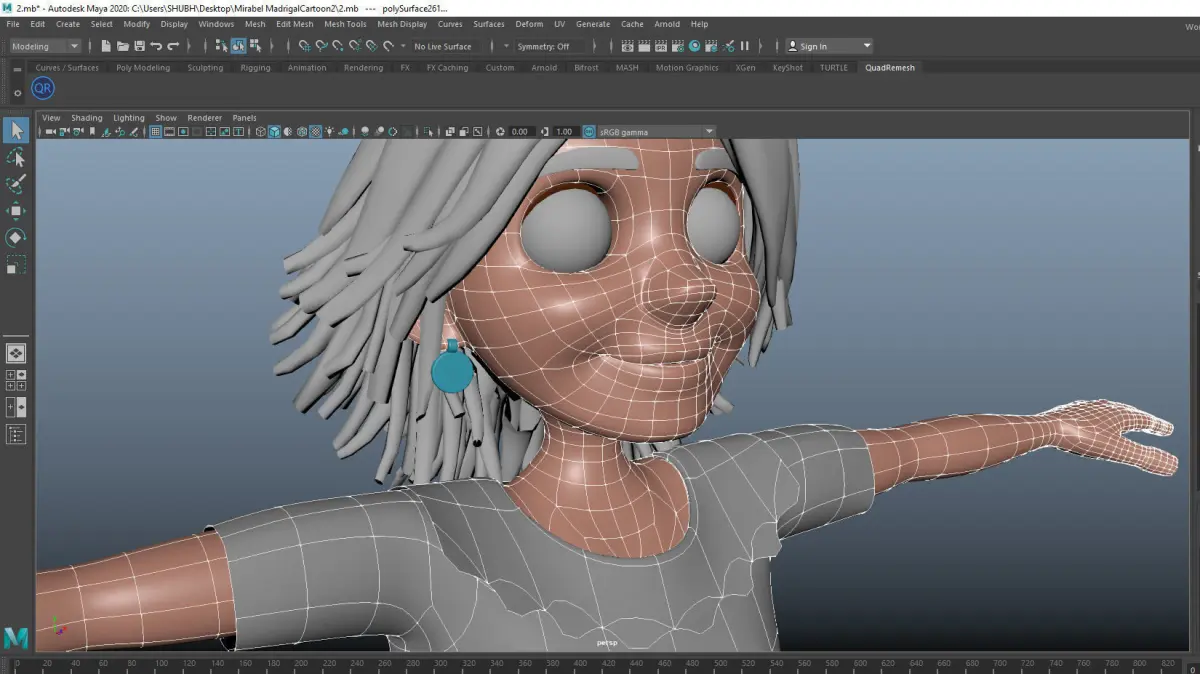Screen dimensions: 1200x674
Task: Select the arrow Select tool
Action: 16,130
